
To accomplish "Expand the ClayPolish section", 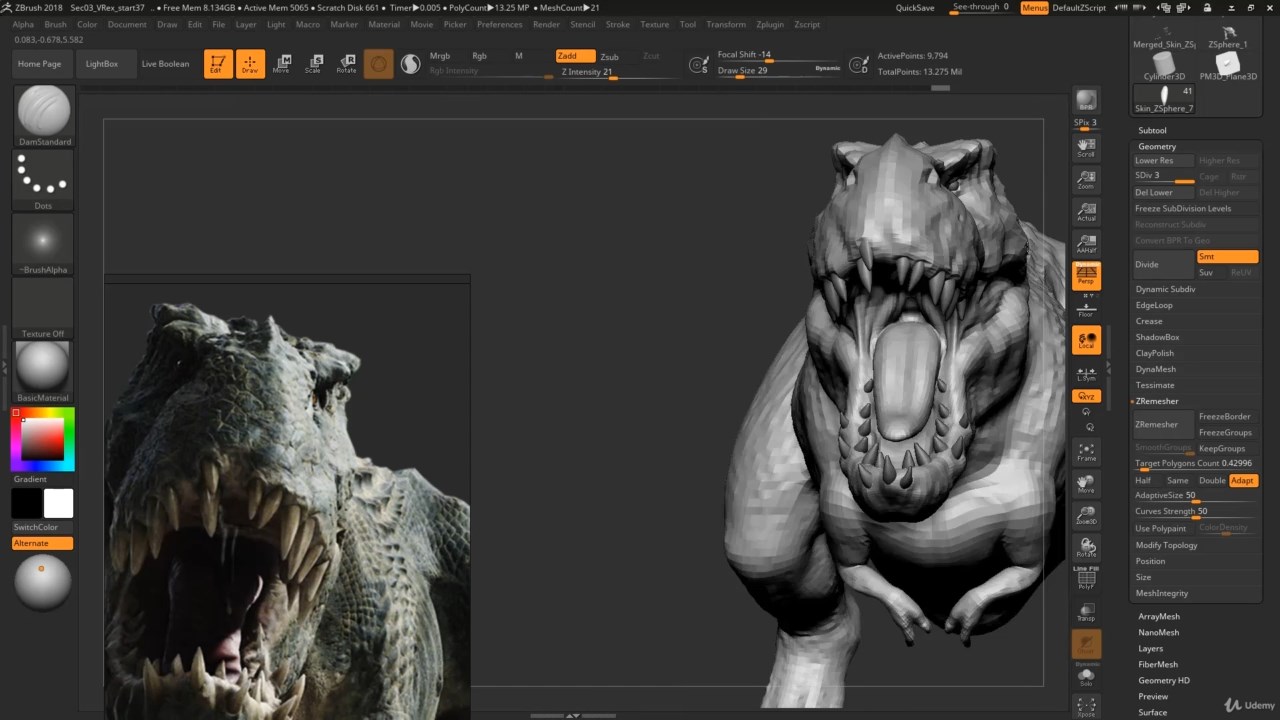I will click(x=1155, y=353).
